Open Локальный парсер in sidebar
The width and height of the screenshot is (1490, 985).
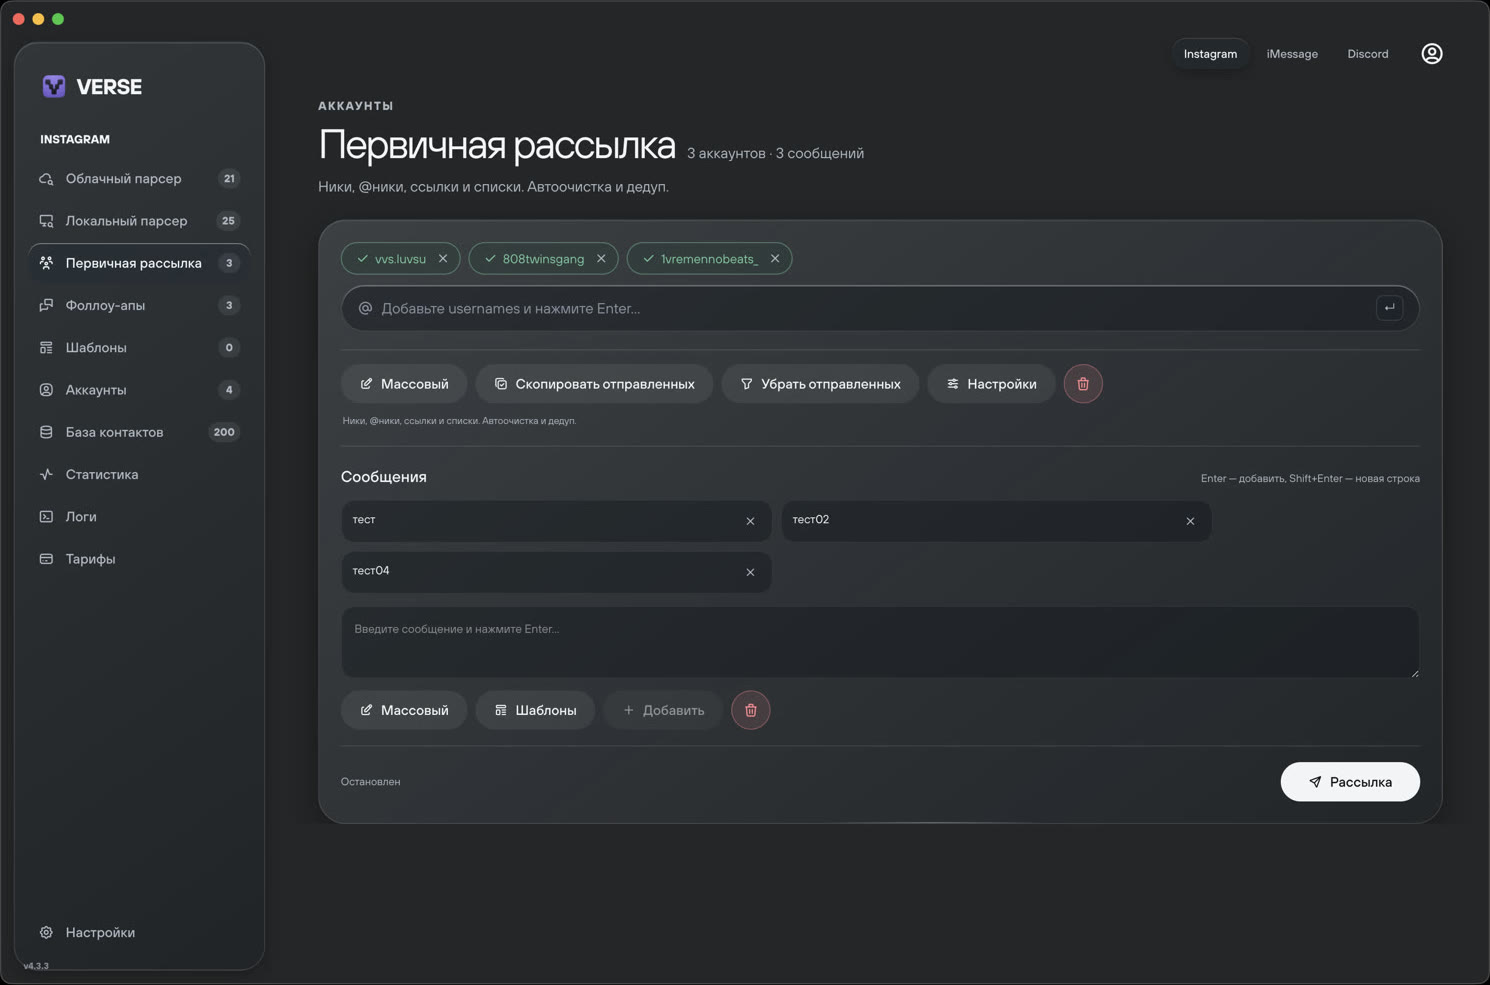[x=139, y=221]
